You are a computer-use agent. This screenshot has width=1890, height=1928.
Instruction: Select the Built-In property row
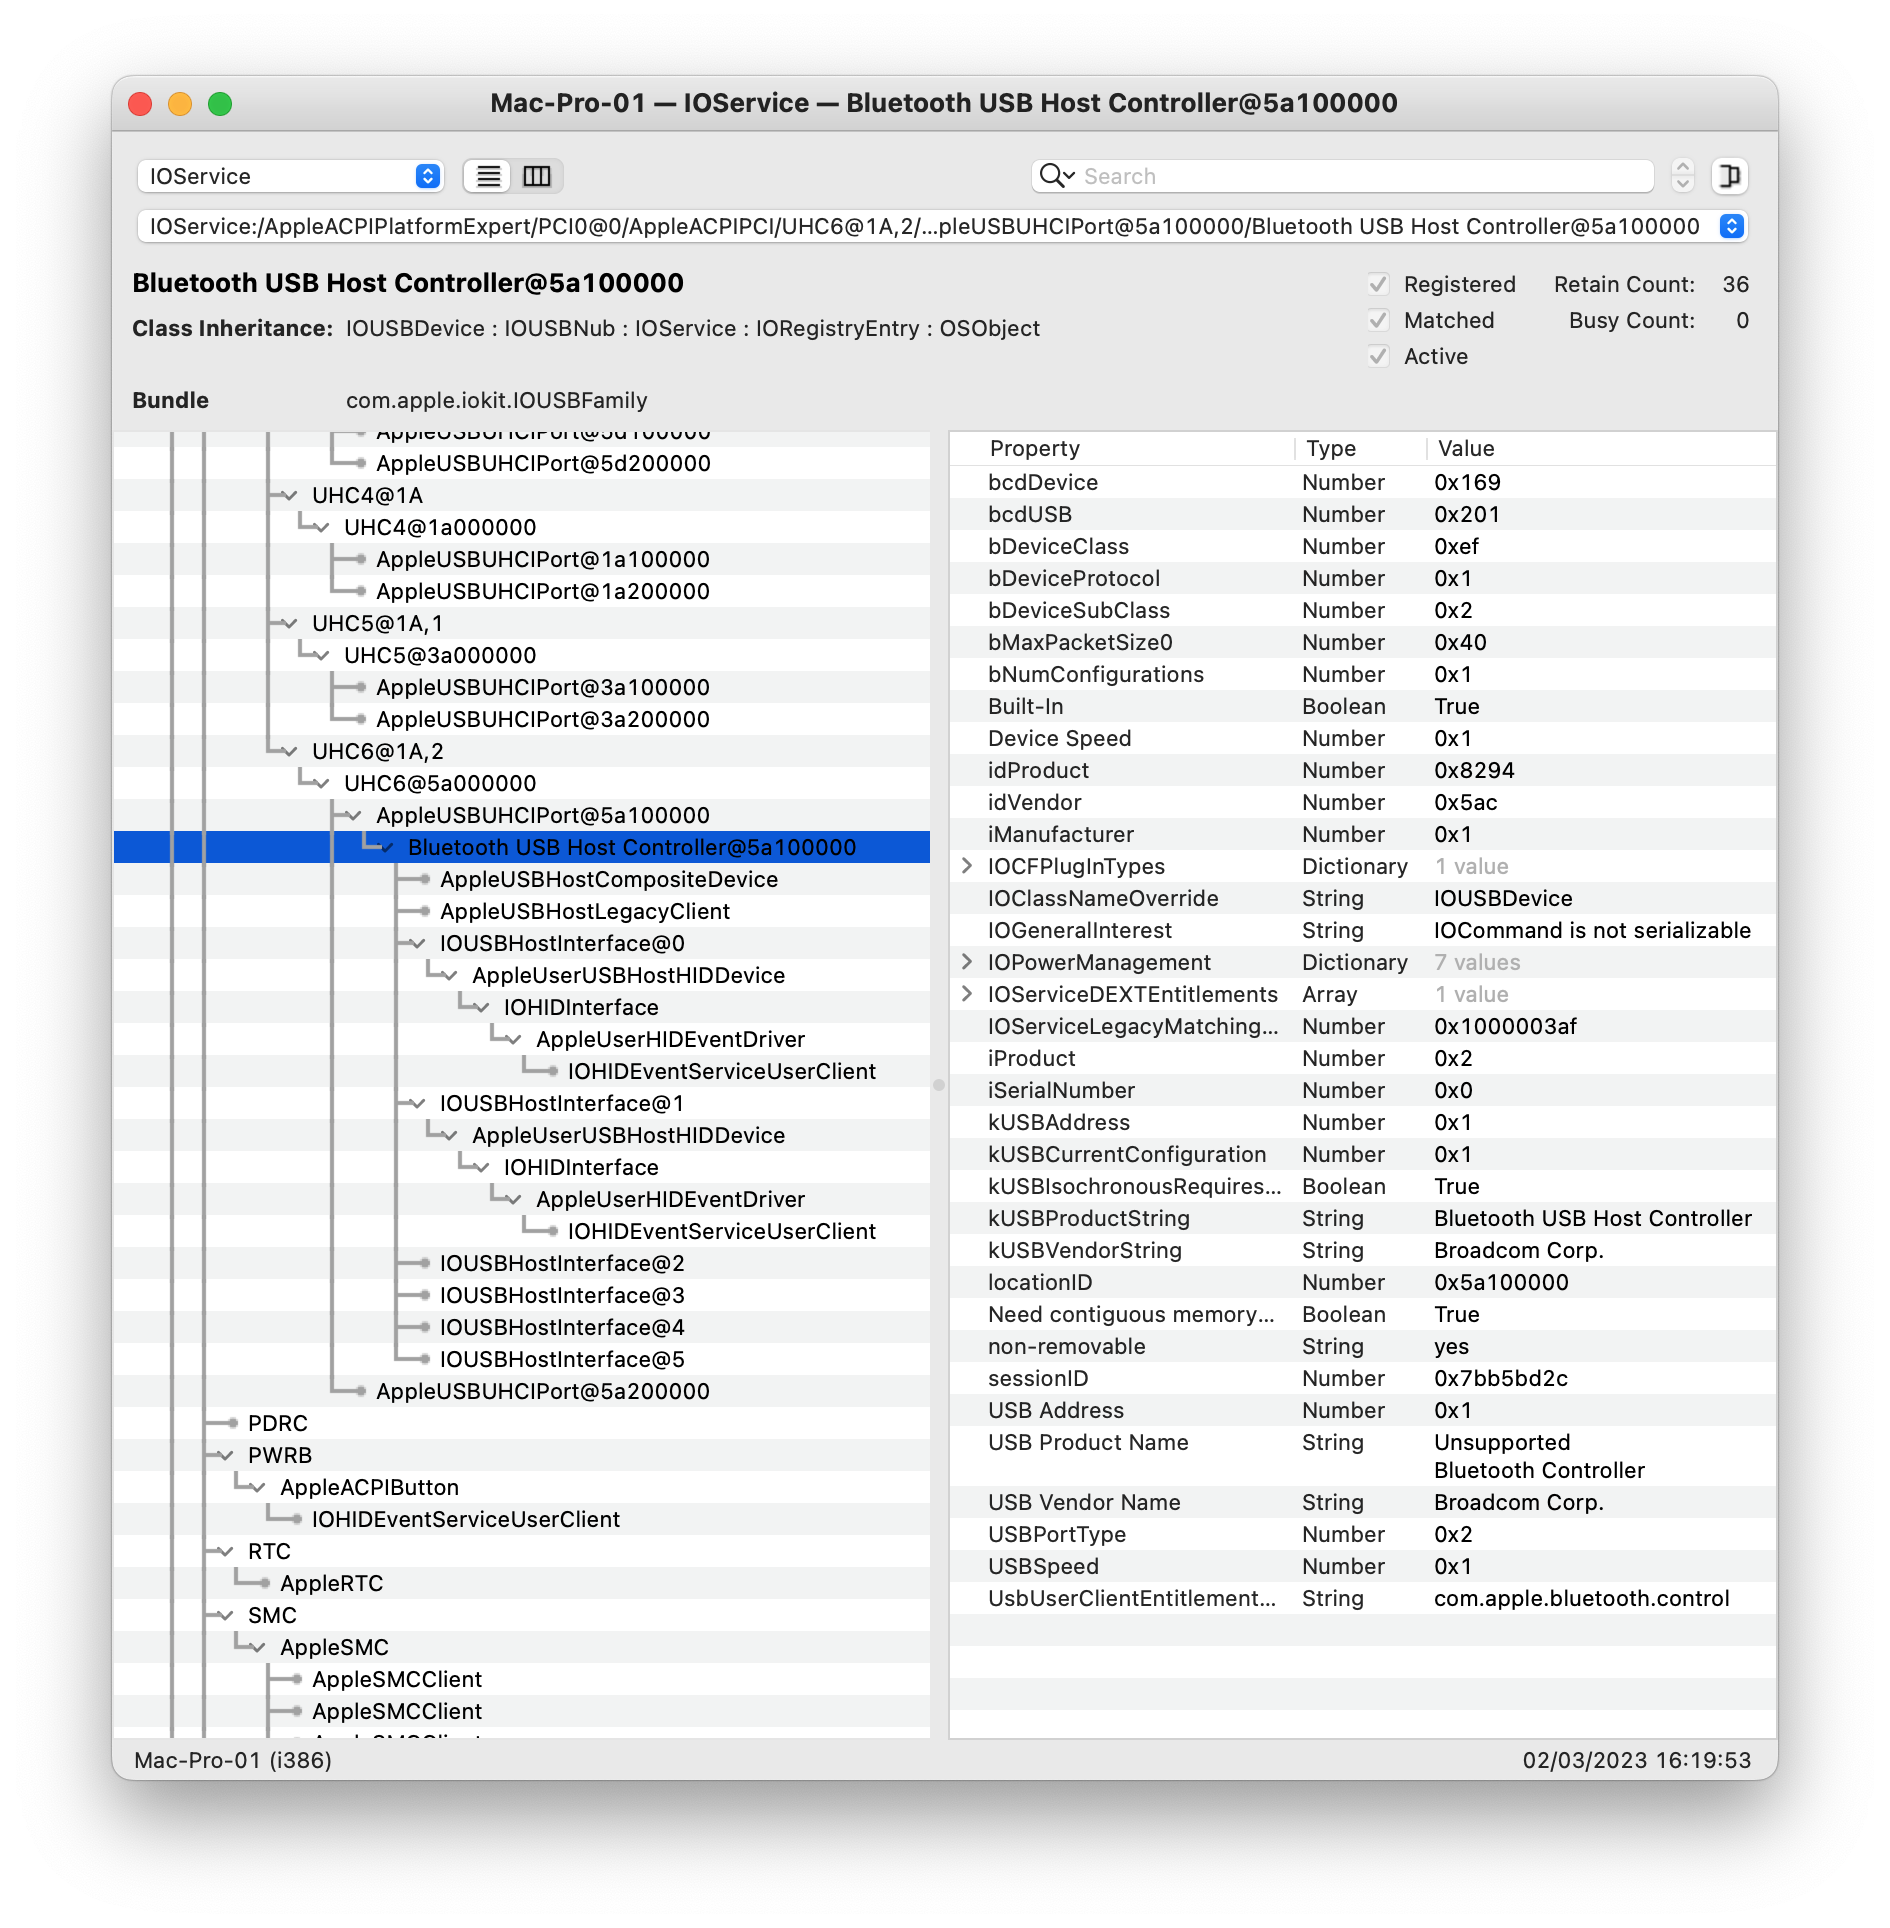[x=1363, y=706]
